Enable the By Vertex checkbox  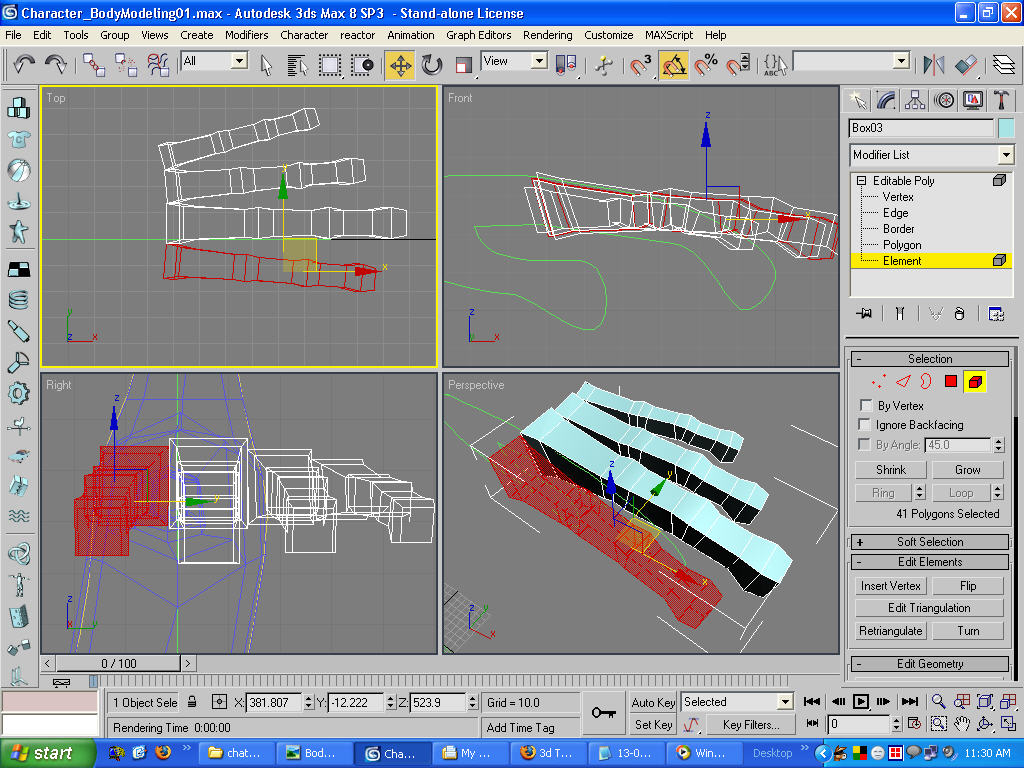pos(866,405)
